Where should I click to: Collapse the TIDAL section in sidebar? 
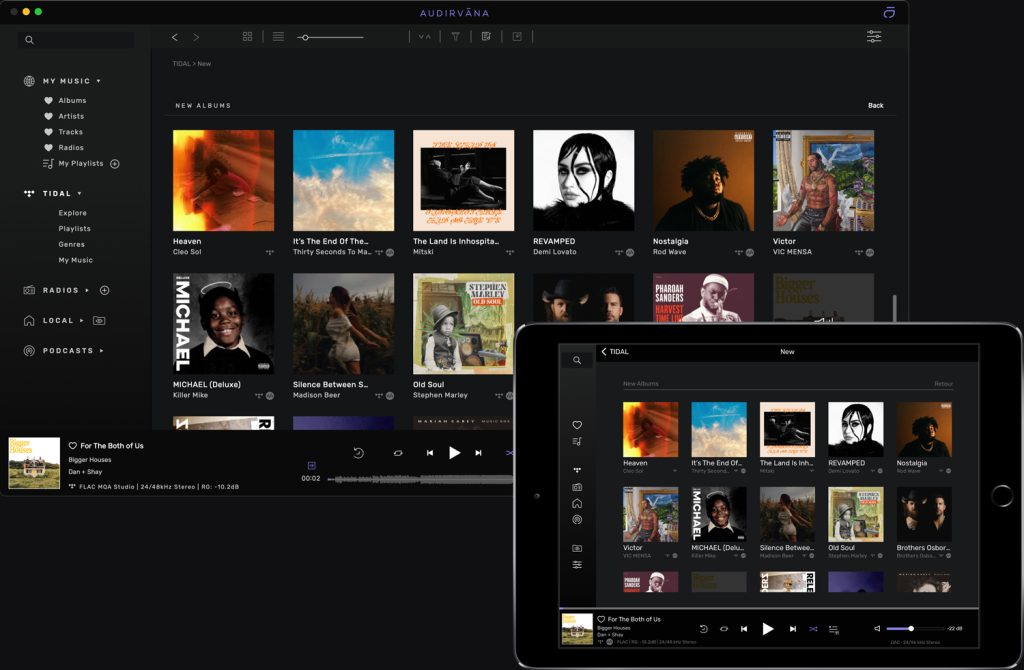(79, 194)
